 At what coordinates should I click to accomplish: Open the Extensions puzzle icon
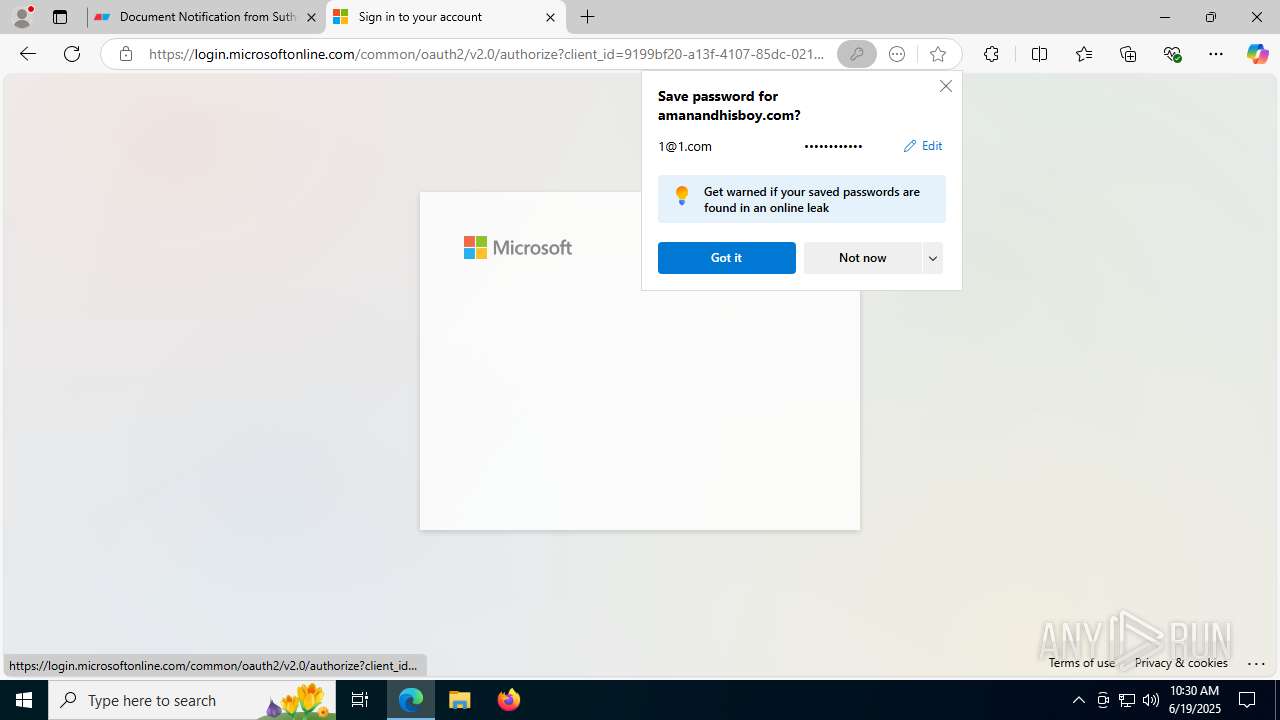click(x=991, y=54)
